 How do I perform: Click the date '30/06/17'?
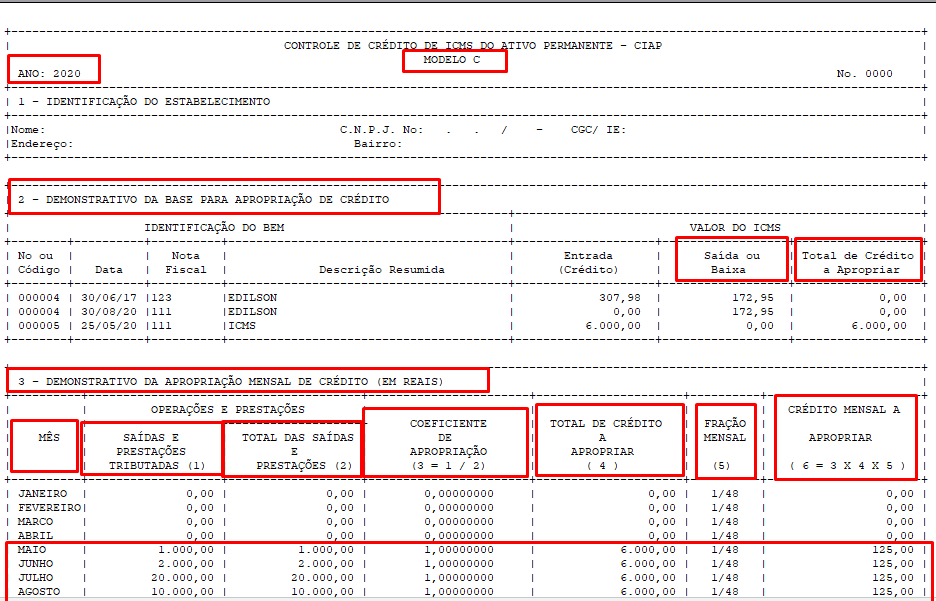[x=109, y=298]
